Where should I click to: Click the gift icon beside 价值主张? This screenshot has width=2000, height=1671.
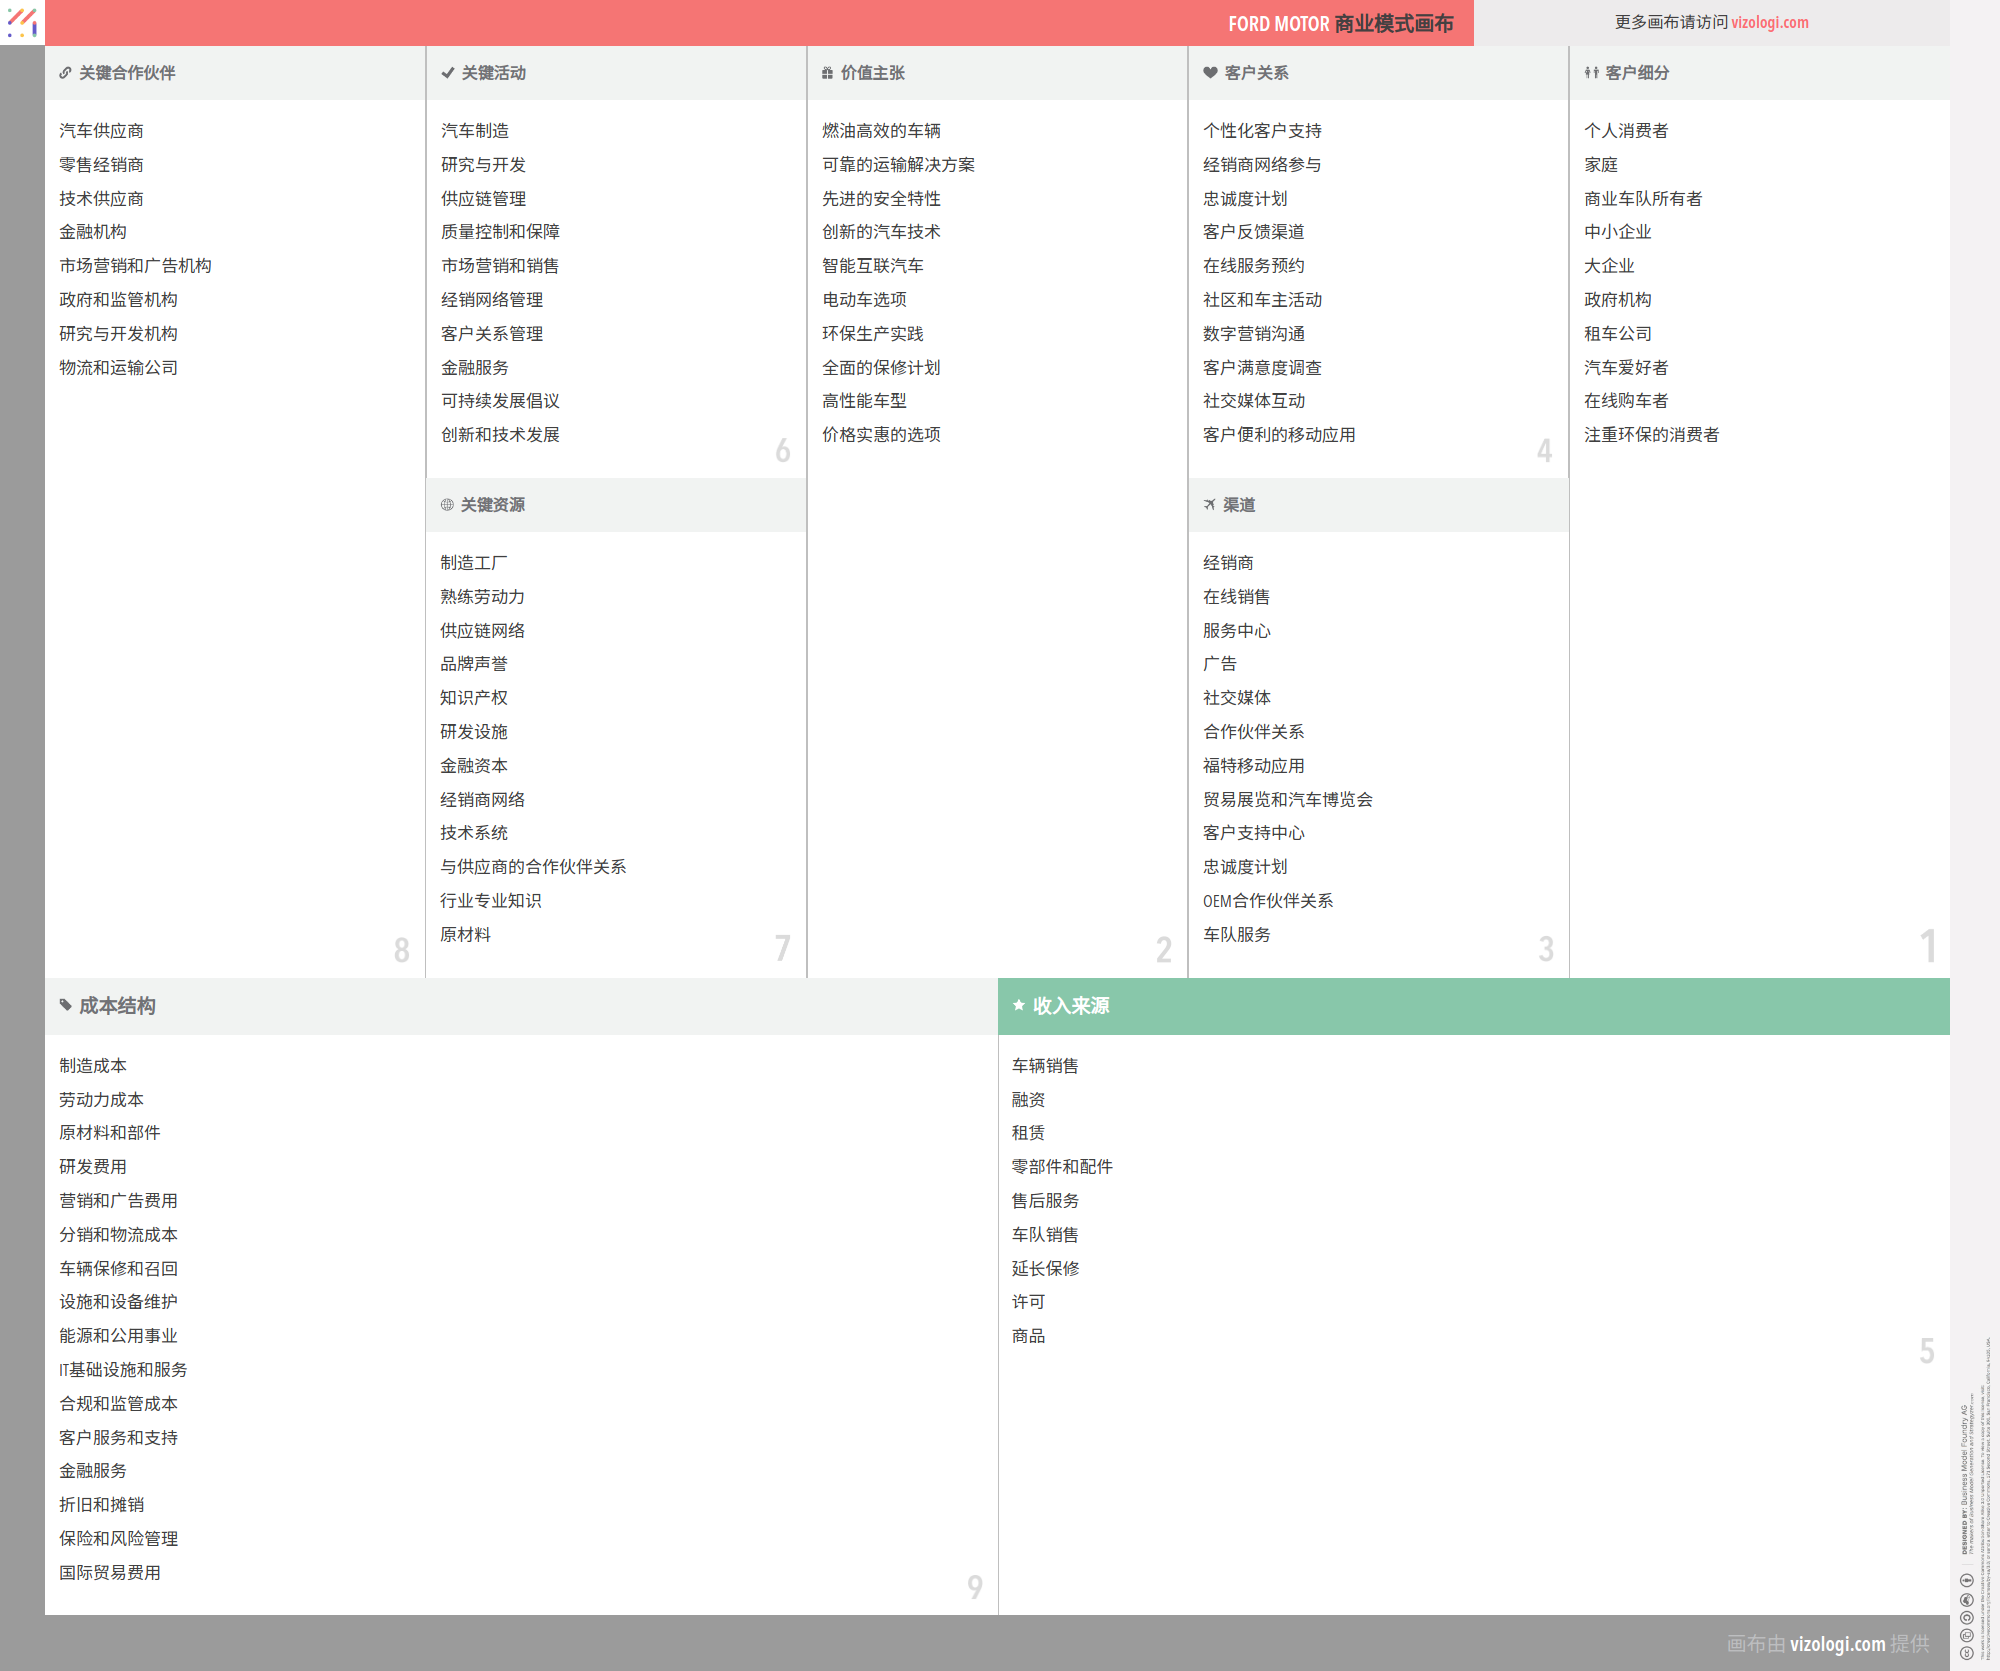(827, 73)
